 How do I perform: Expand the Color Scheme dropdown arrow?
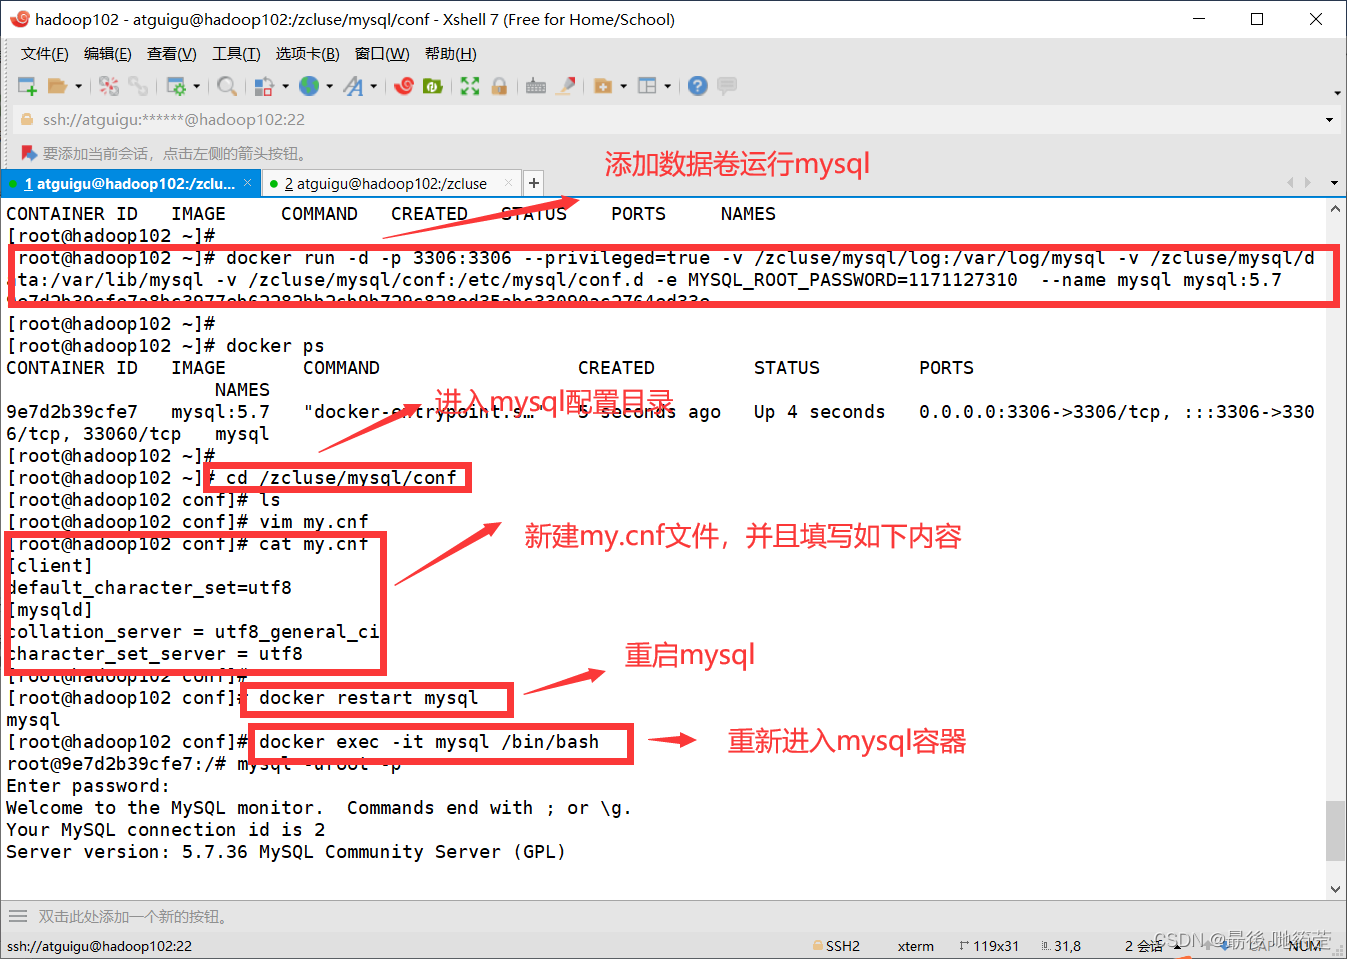(285, 87)
